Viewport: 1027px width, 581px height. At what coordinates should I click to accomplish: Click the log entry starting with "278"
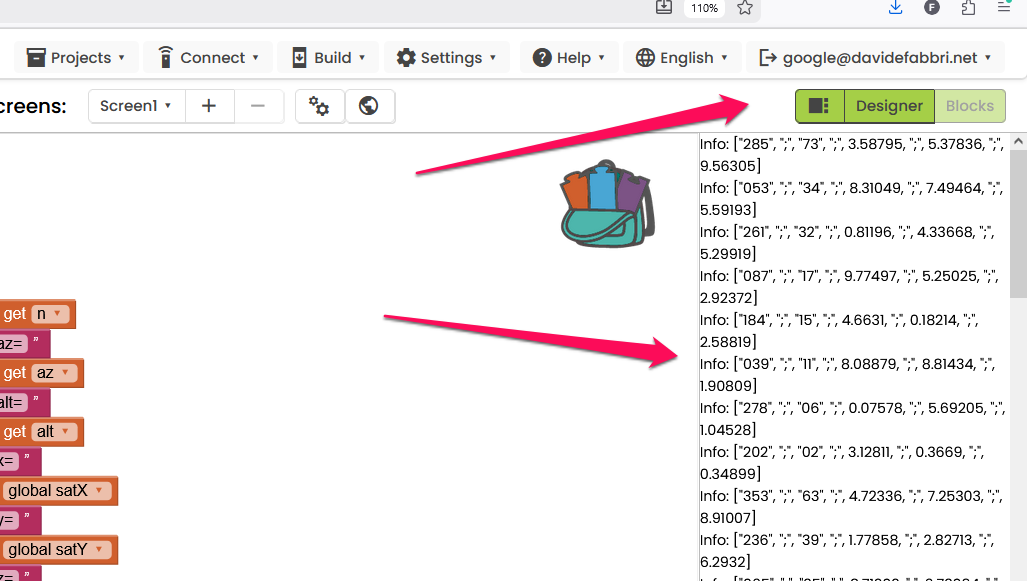(852, 419)
